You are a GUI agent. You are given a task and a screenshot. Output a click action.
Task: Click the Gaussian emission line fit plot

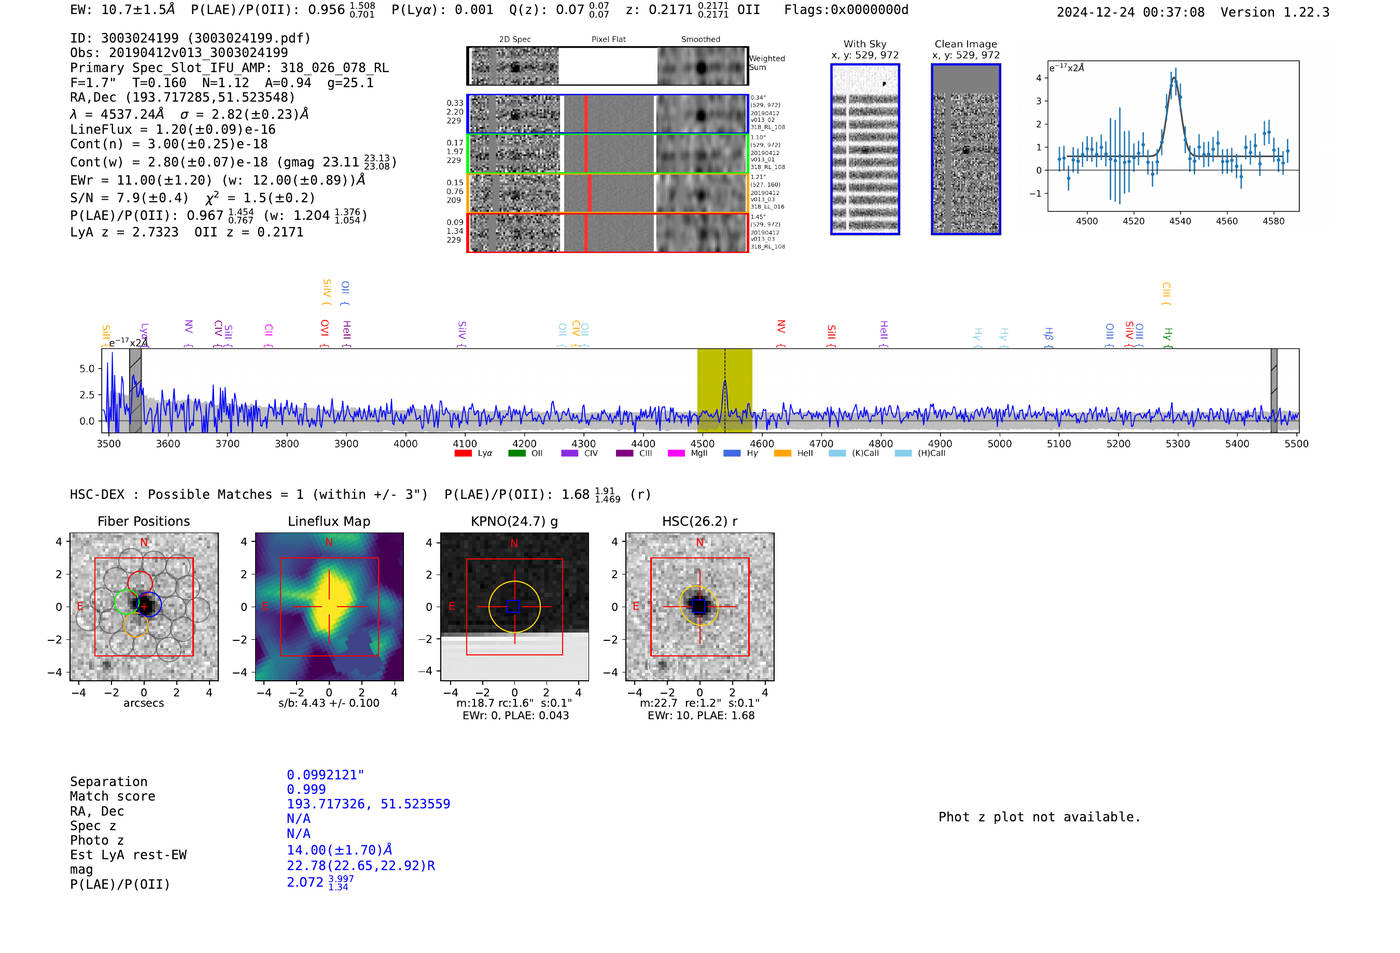coord(1173,136)
